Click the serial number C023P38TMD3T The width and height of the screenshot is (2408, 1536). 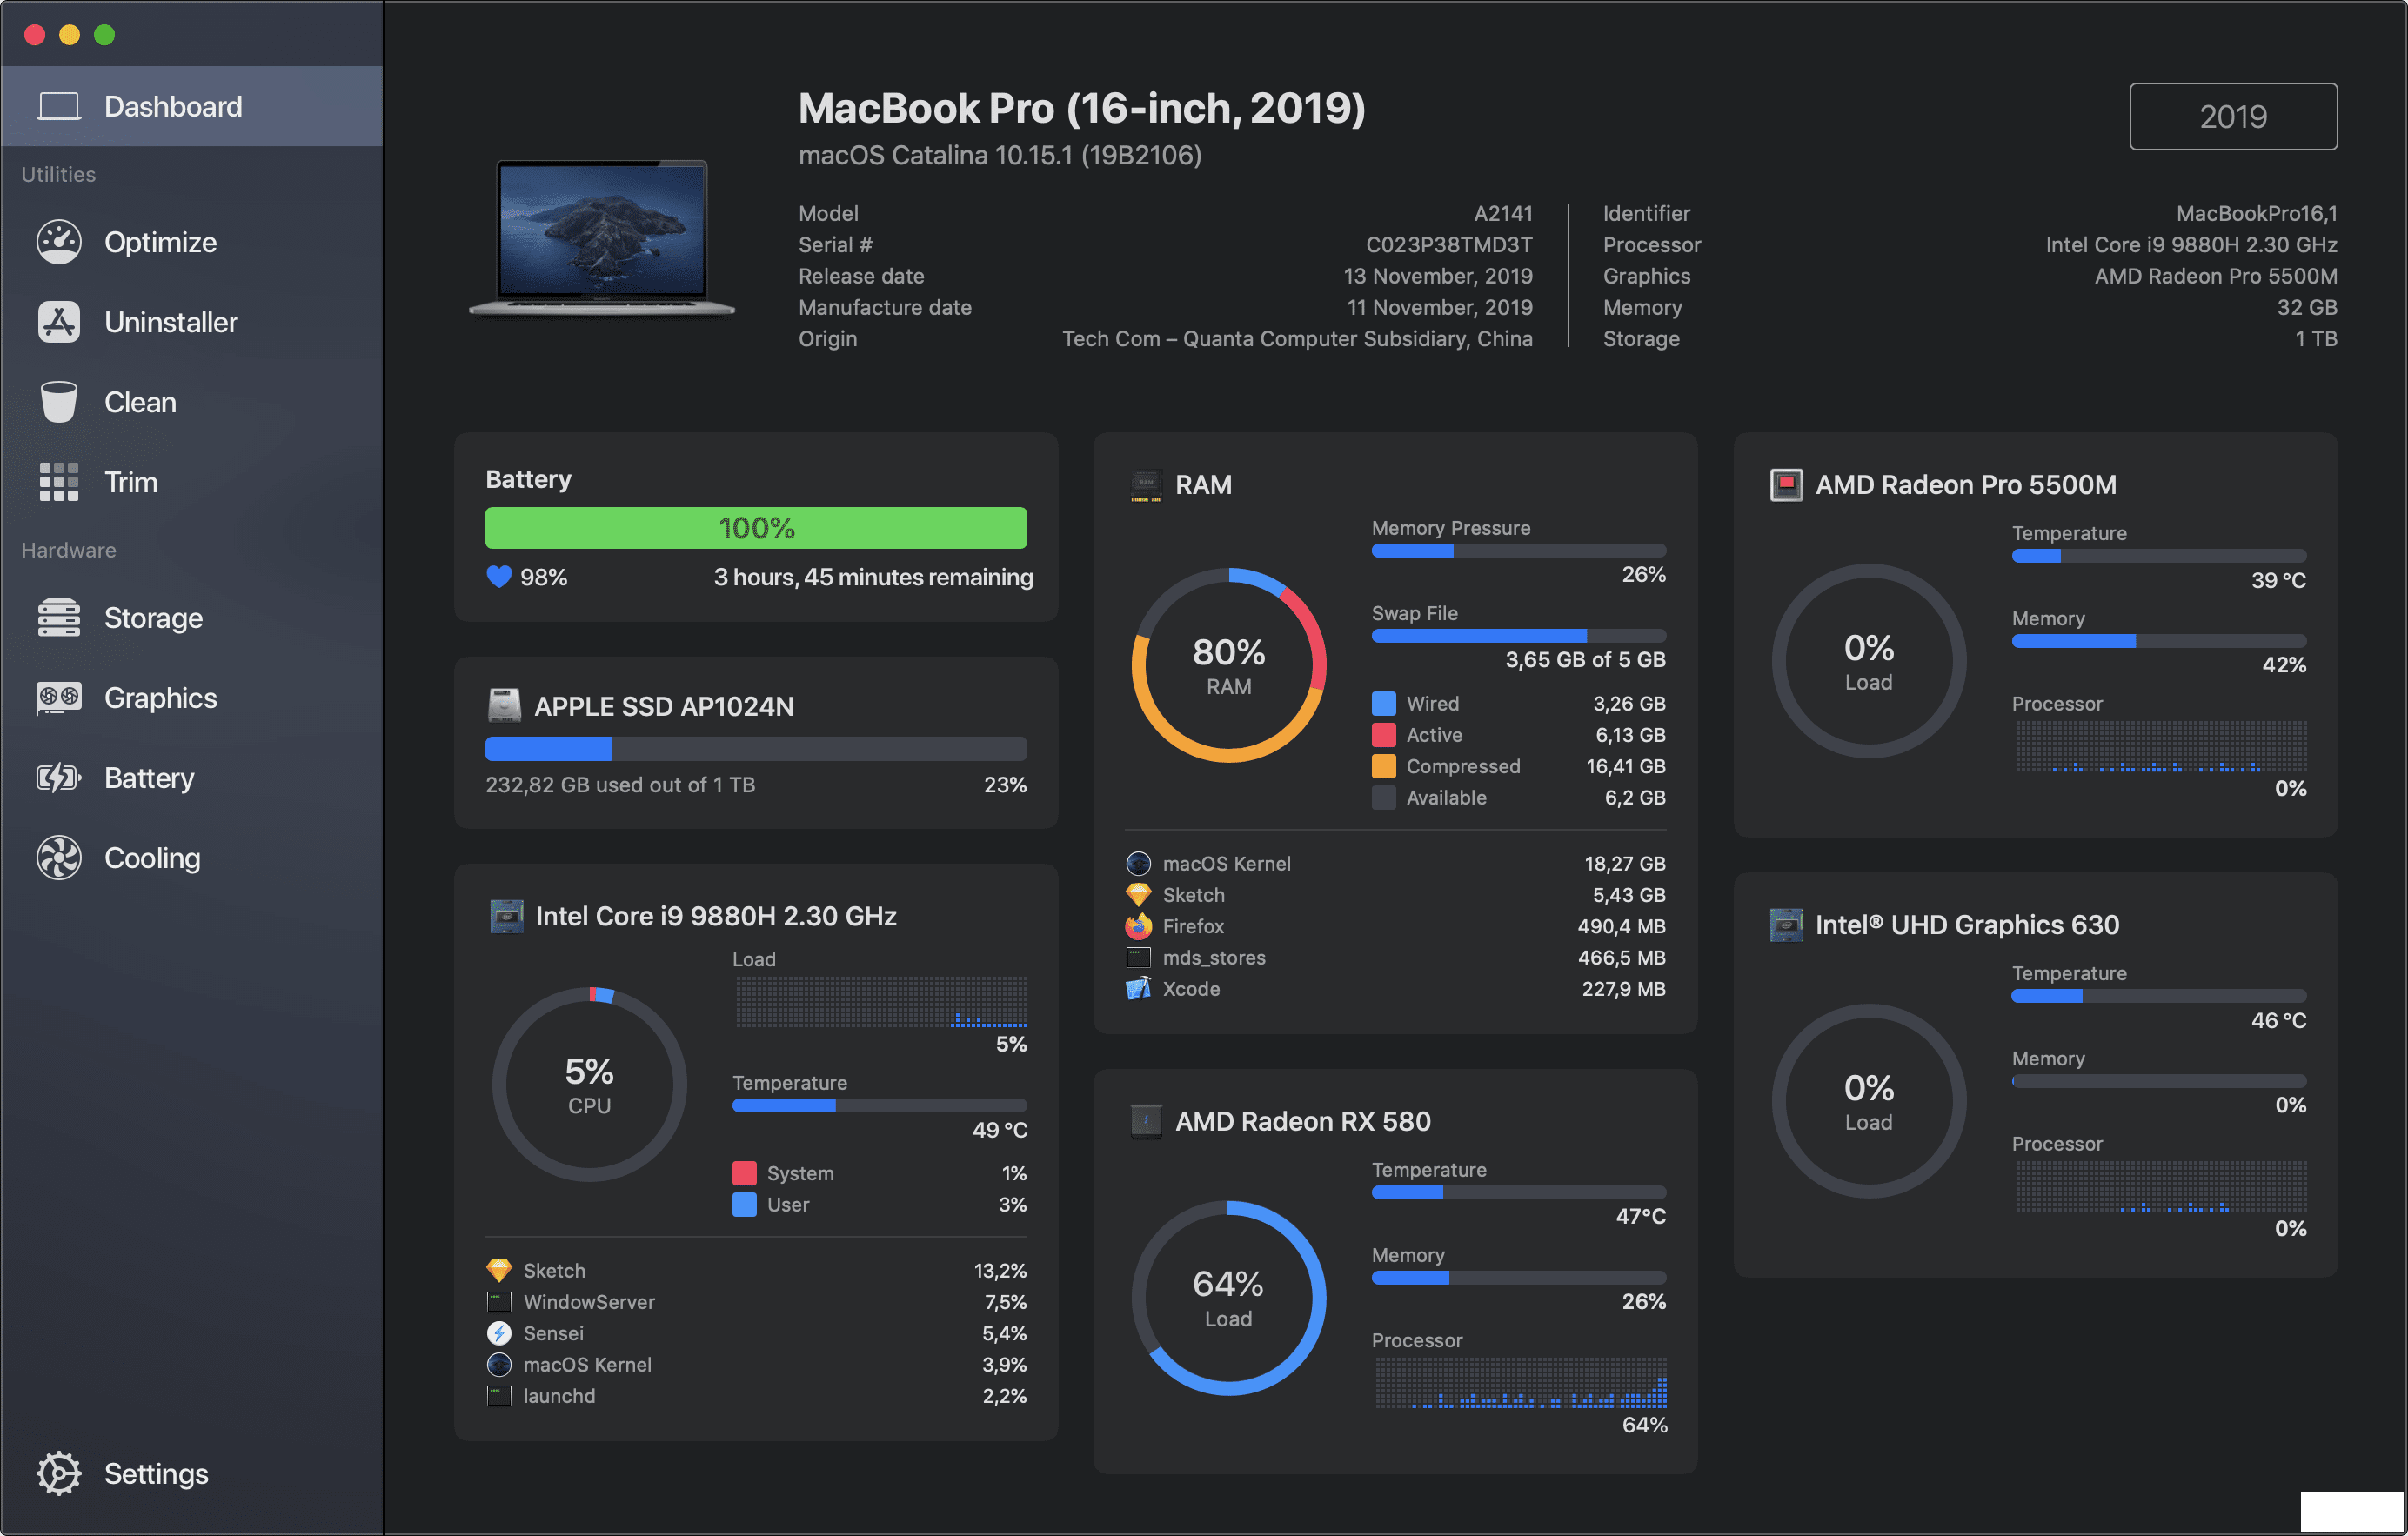(x=1449, y=245)
